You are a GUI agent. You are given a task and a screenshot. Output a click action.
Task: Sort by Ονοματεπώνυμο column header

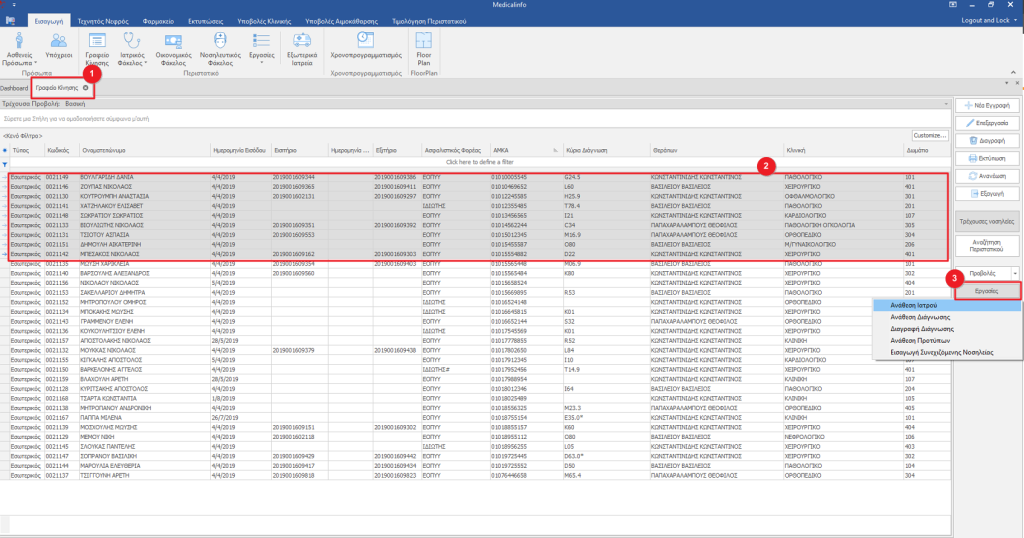pos(105,149)
